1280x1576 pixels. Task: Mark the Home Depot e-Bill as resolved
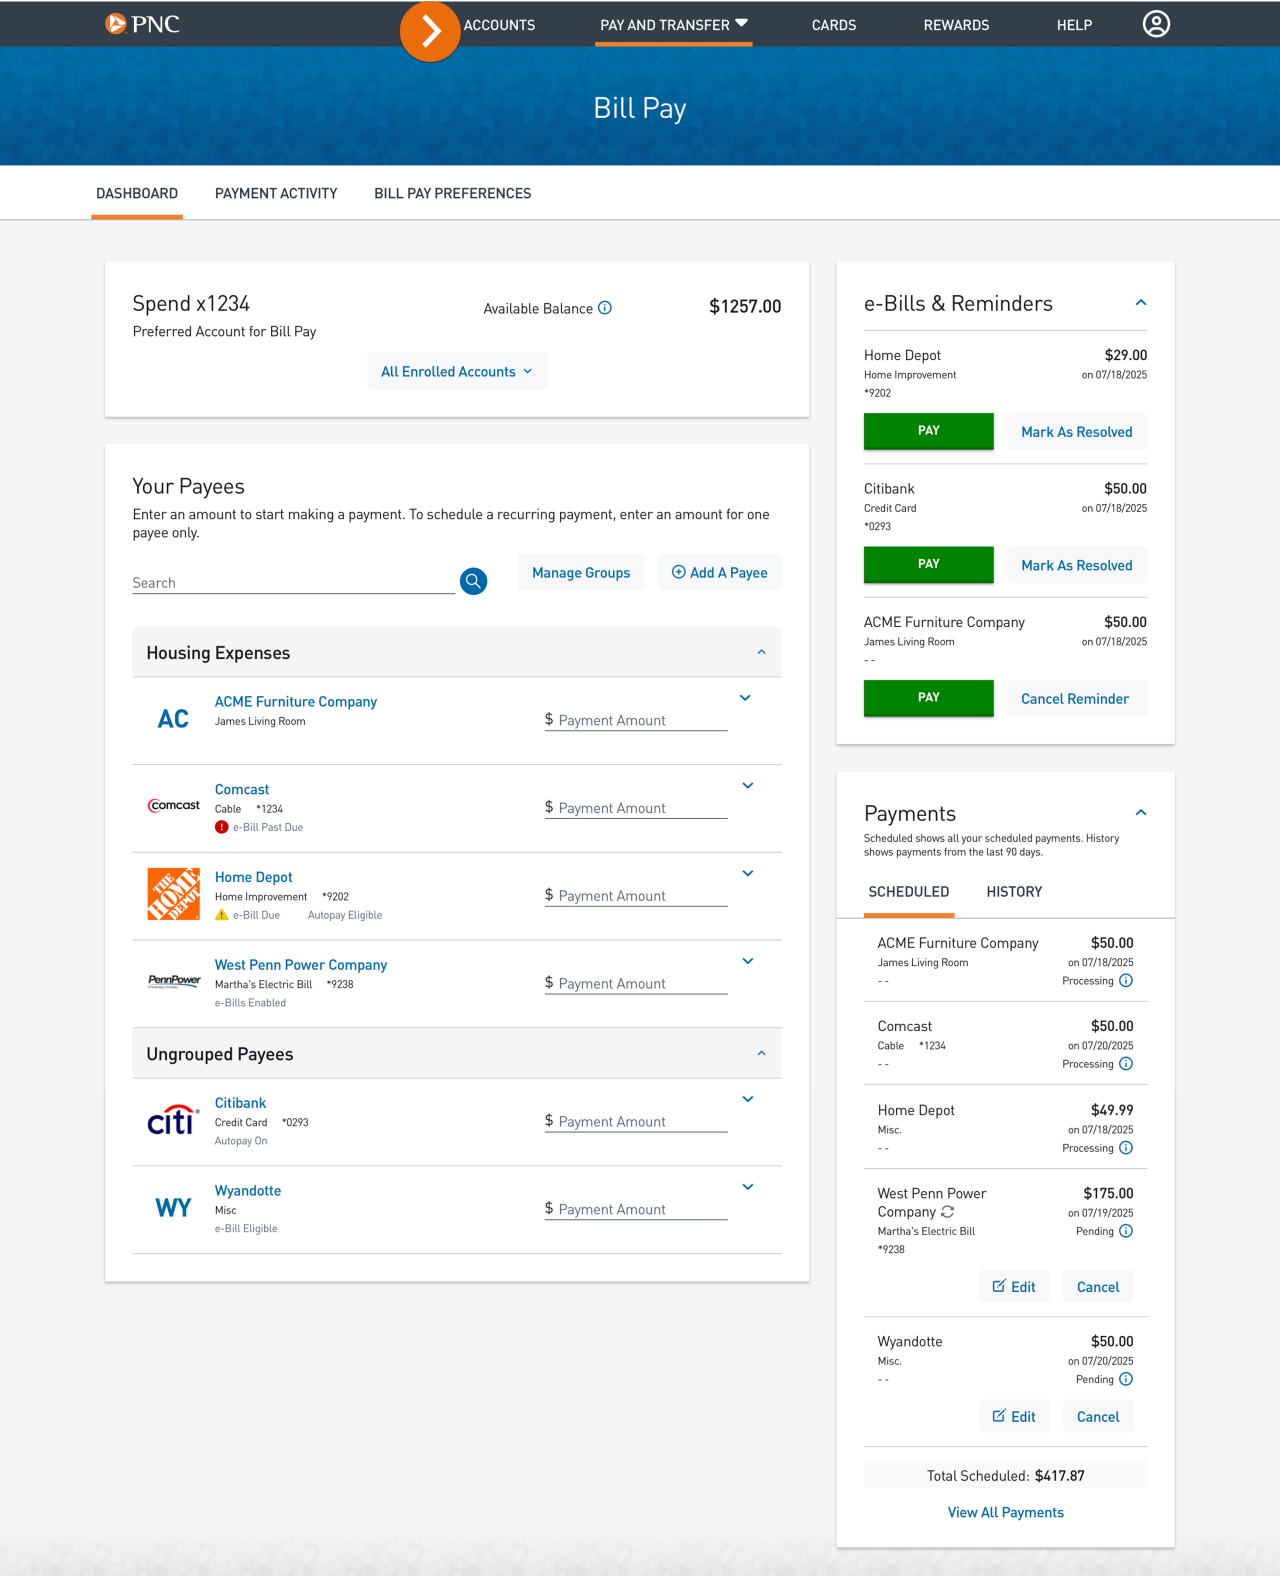click(1077, 431)
